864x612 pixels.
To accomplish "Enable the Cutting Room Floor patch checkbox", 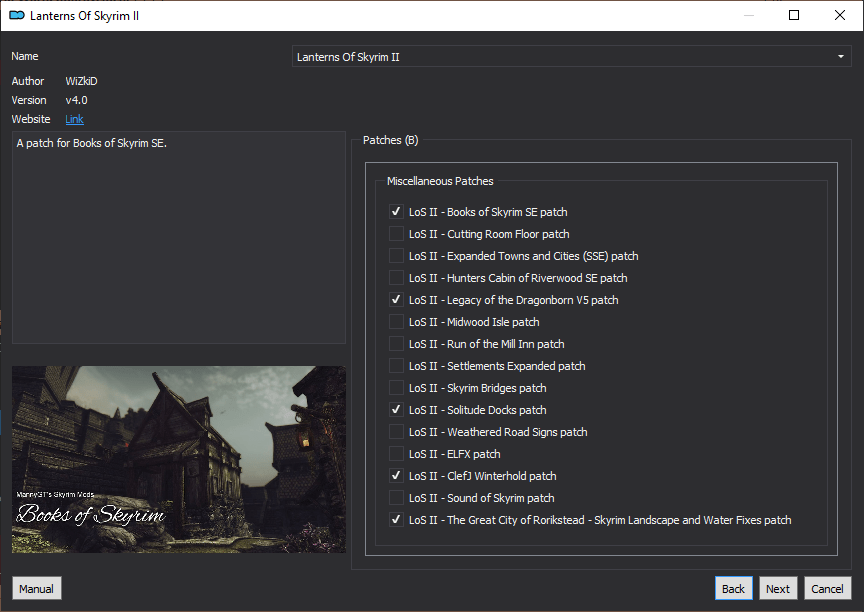I will pos(396,234).
